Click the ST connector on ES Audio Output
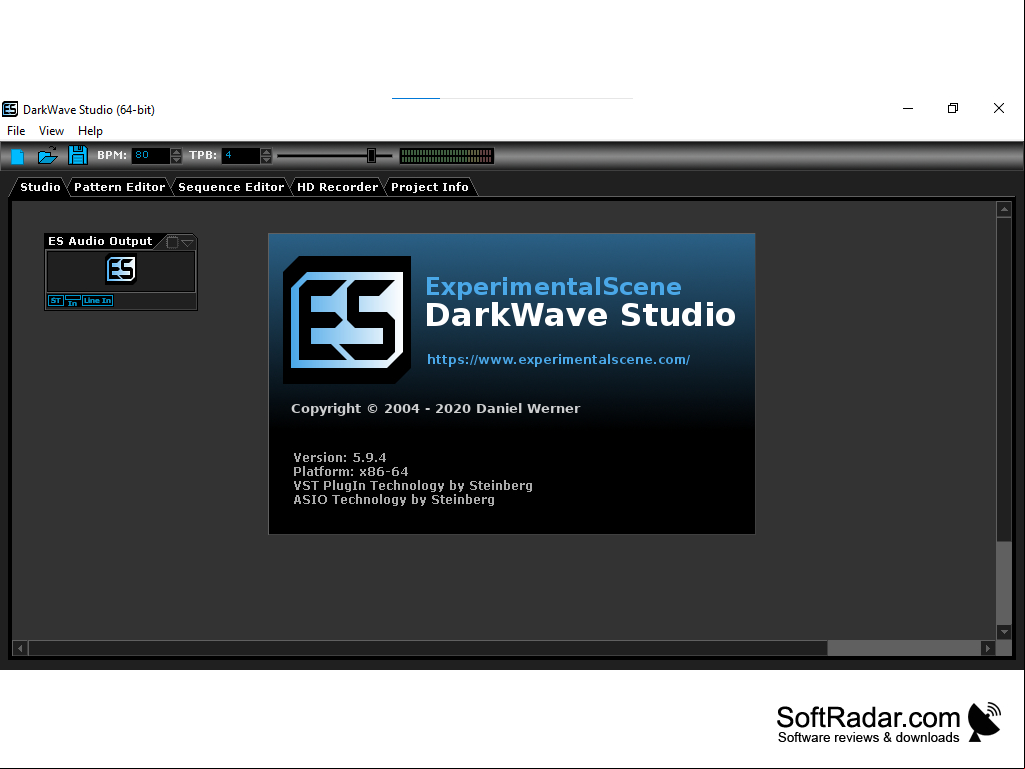 [x=56, y=301]
